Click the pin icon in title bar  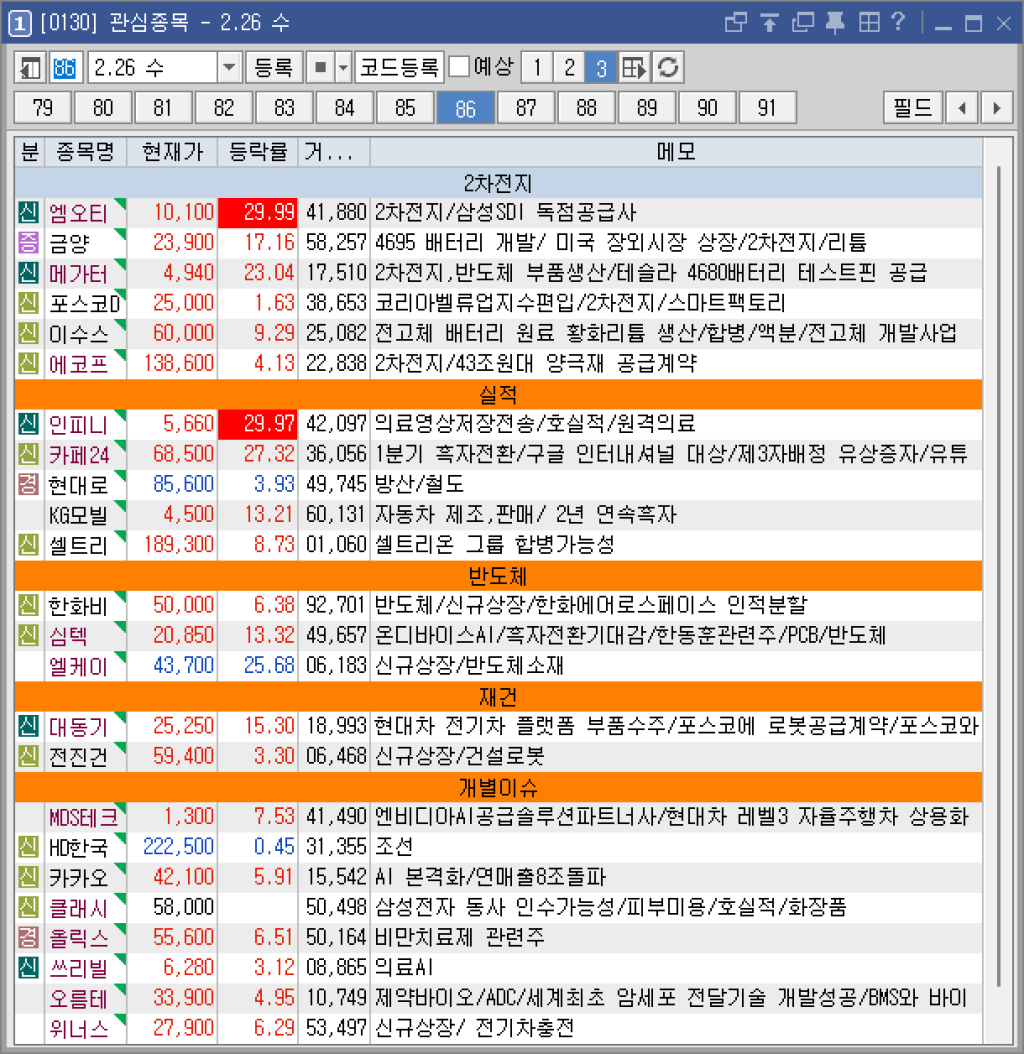[835, 23]
